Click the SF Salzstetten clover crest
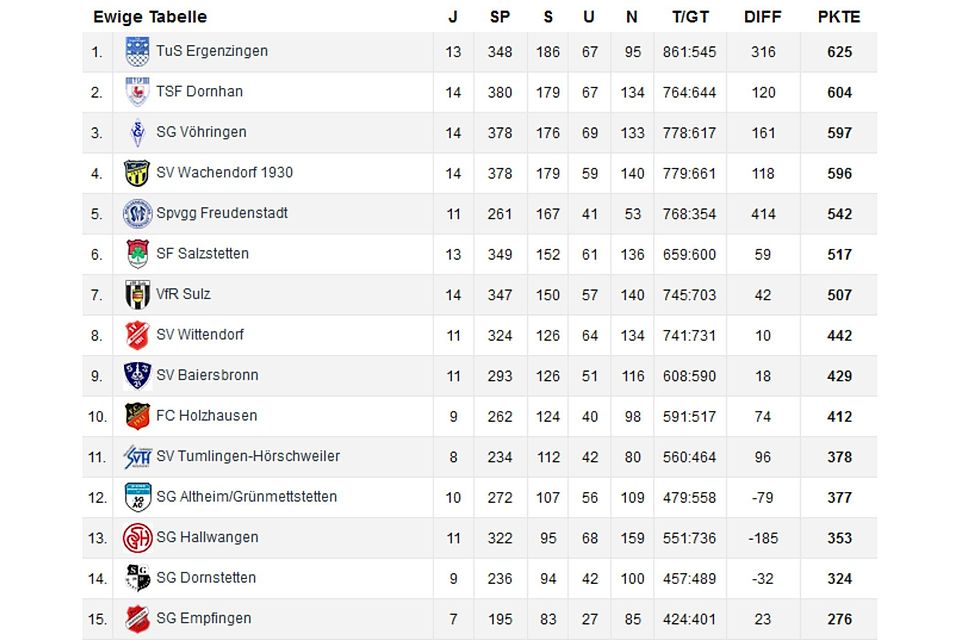Image resolution: width=960 pixels, height=640 pixels. coord(137,254)
